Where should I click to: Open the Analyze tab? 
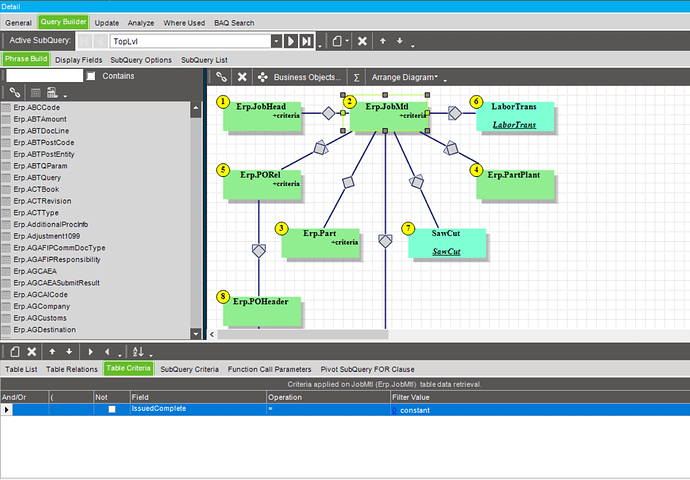pos(141,23)
